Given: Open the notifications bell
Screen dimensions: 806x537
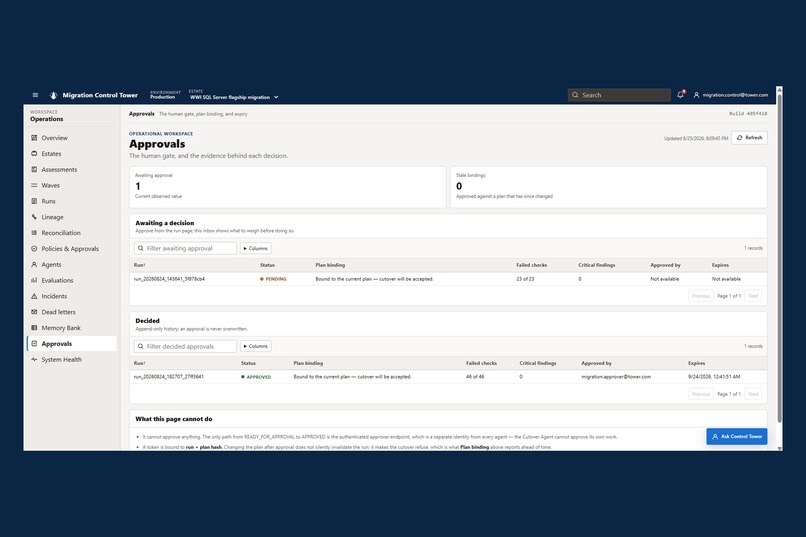Looking at the screenshot, I should coord(681,95).
